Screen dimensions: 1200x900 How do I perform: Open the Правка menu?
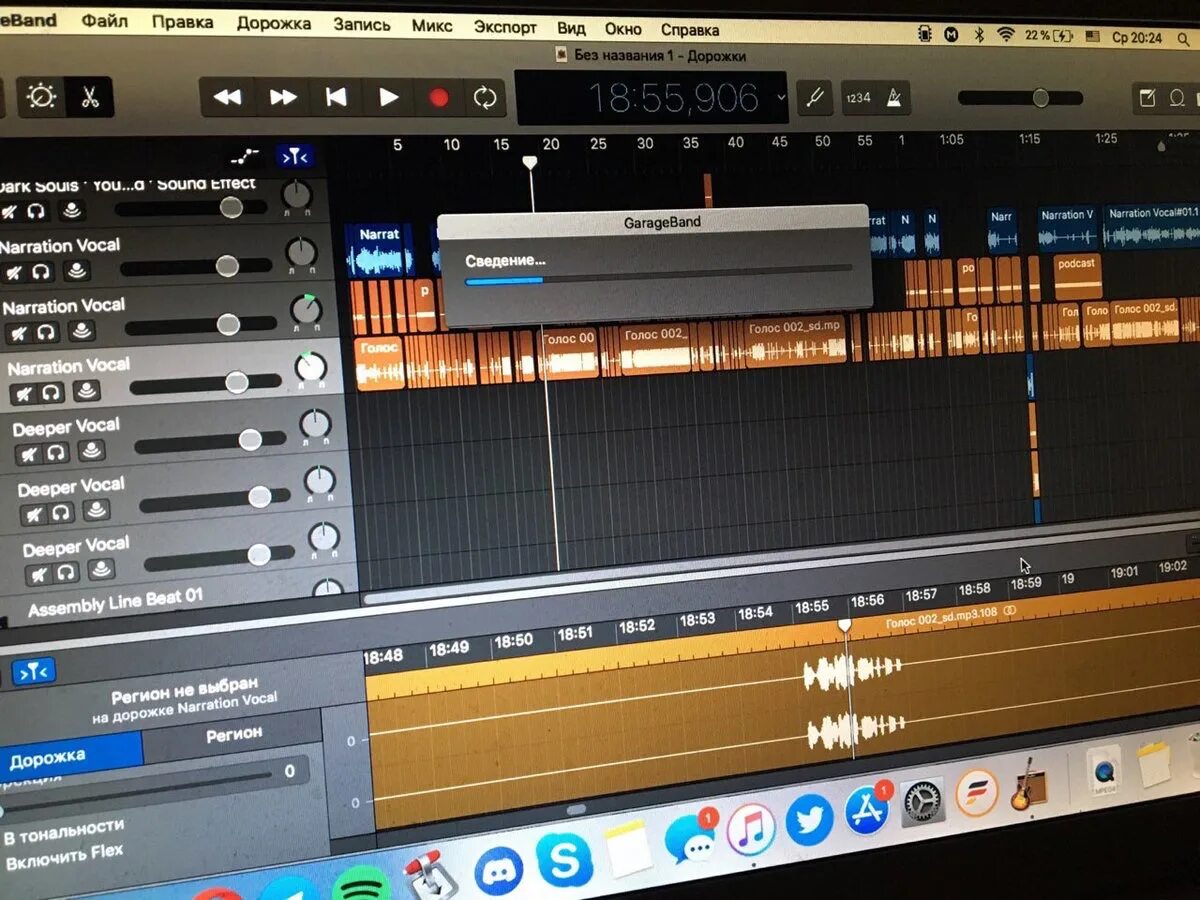(x=183, y=22)
